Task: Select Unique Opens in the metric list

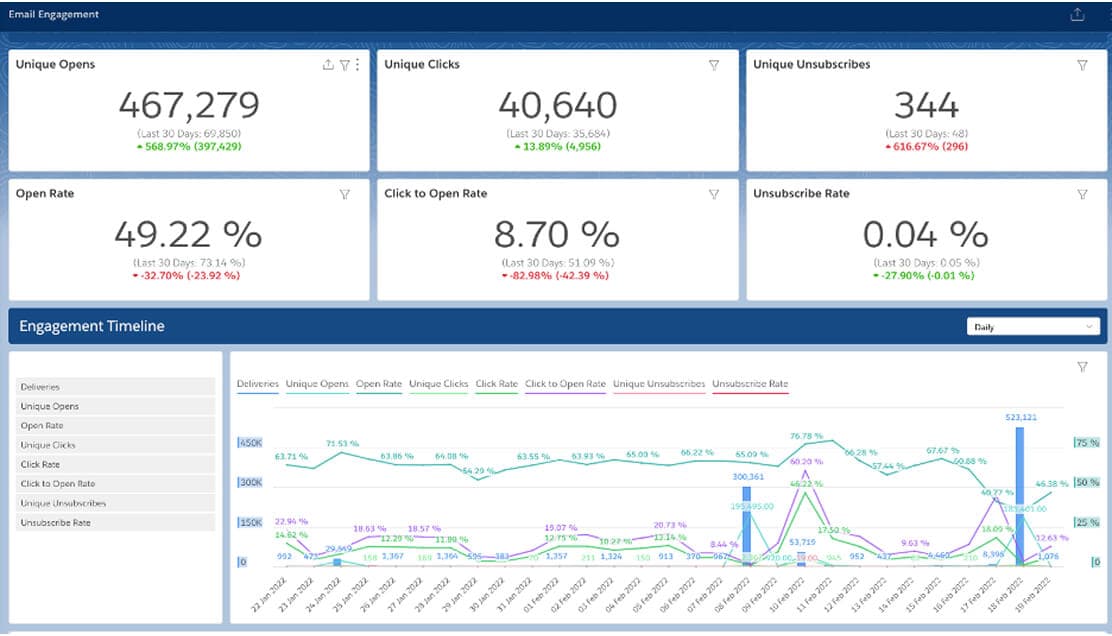Action: click(x=116, y=406)
